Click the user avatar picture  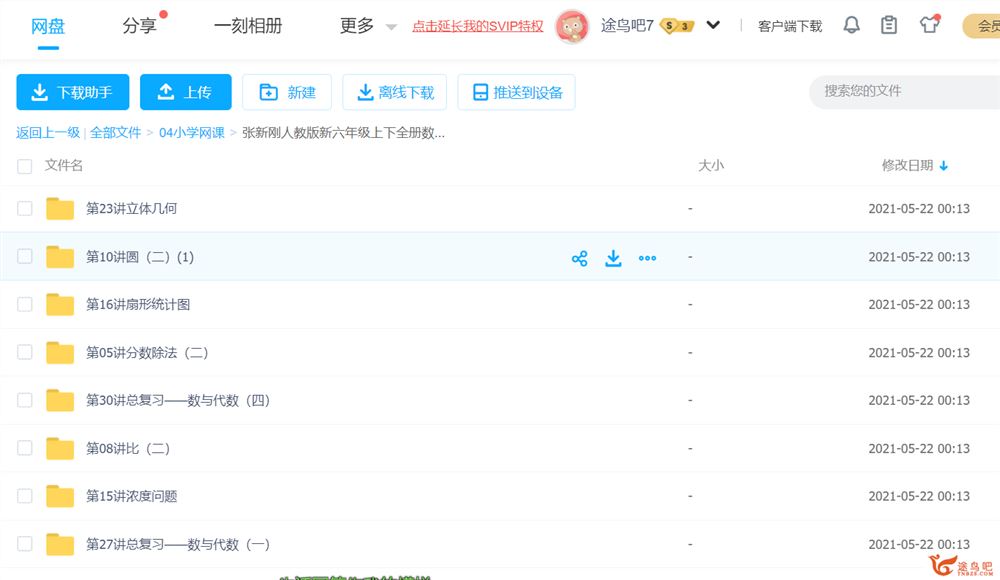pyautogui.click(x=572, y=26)
